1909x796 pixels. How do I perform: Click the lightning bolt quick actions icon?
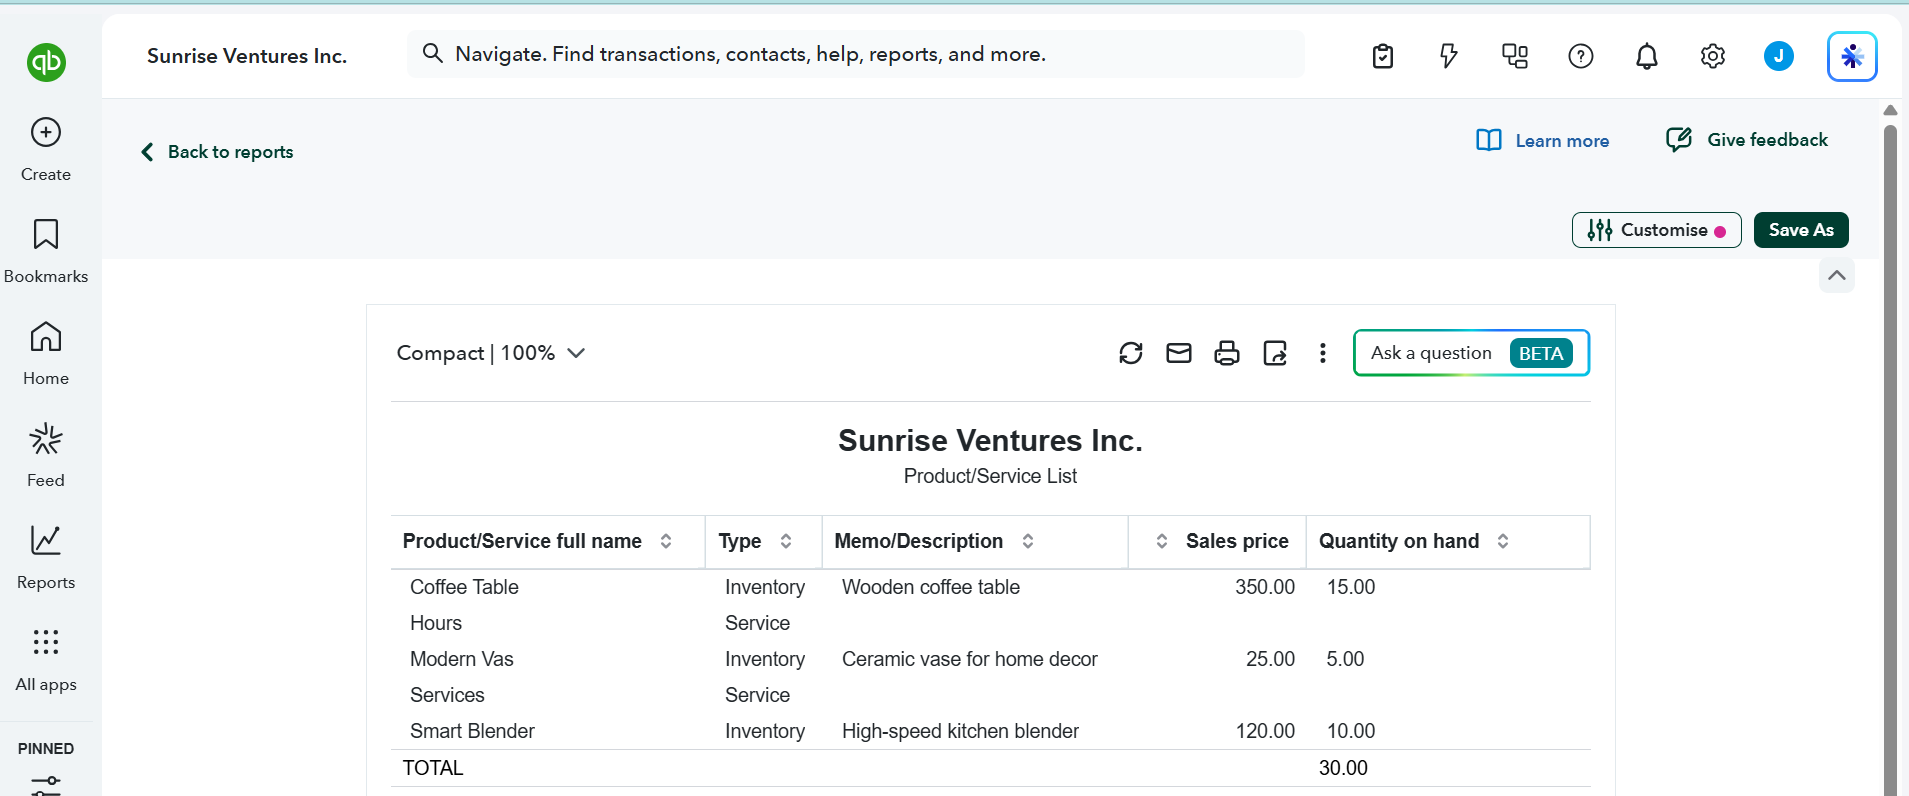(1449, 56)
